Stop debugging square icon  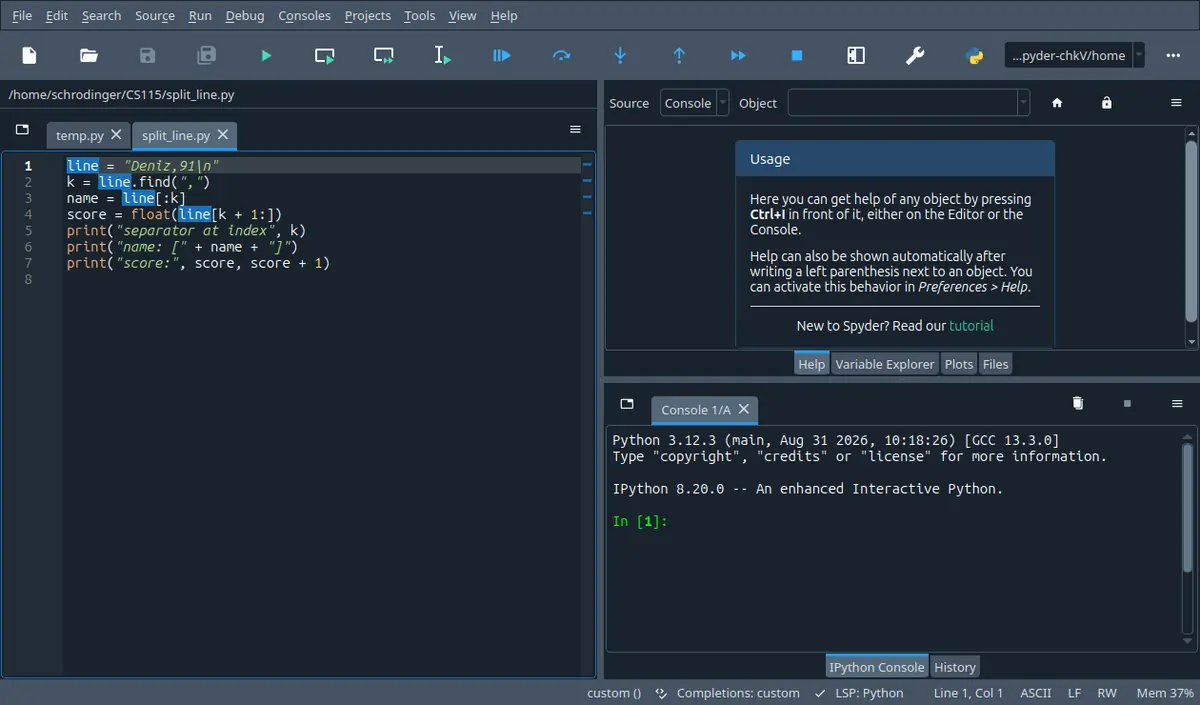[797, 56]
